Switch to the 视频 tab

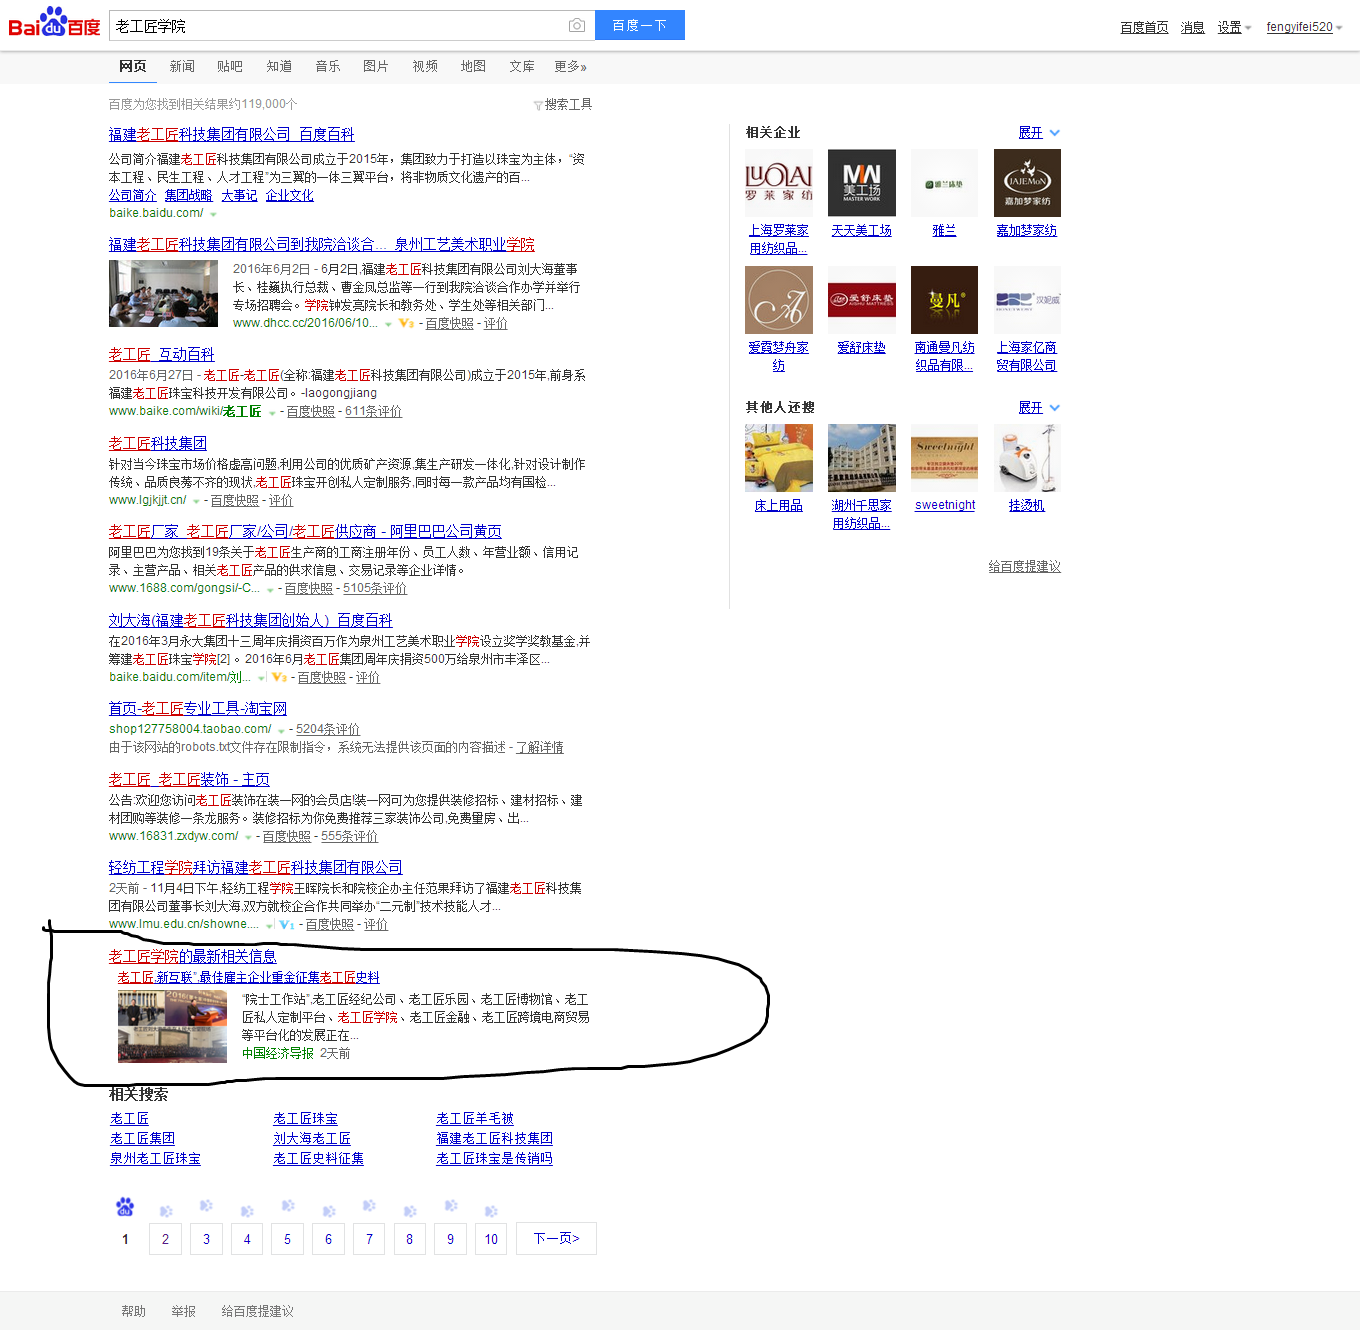click(x=425, y=66)
